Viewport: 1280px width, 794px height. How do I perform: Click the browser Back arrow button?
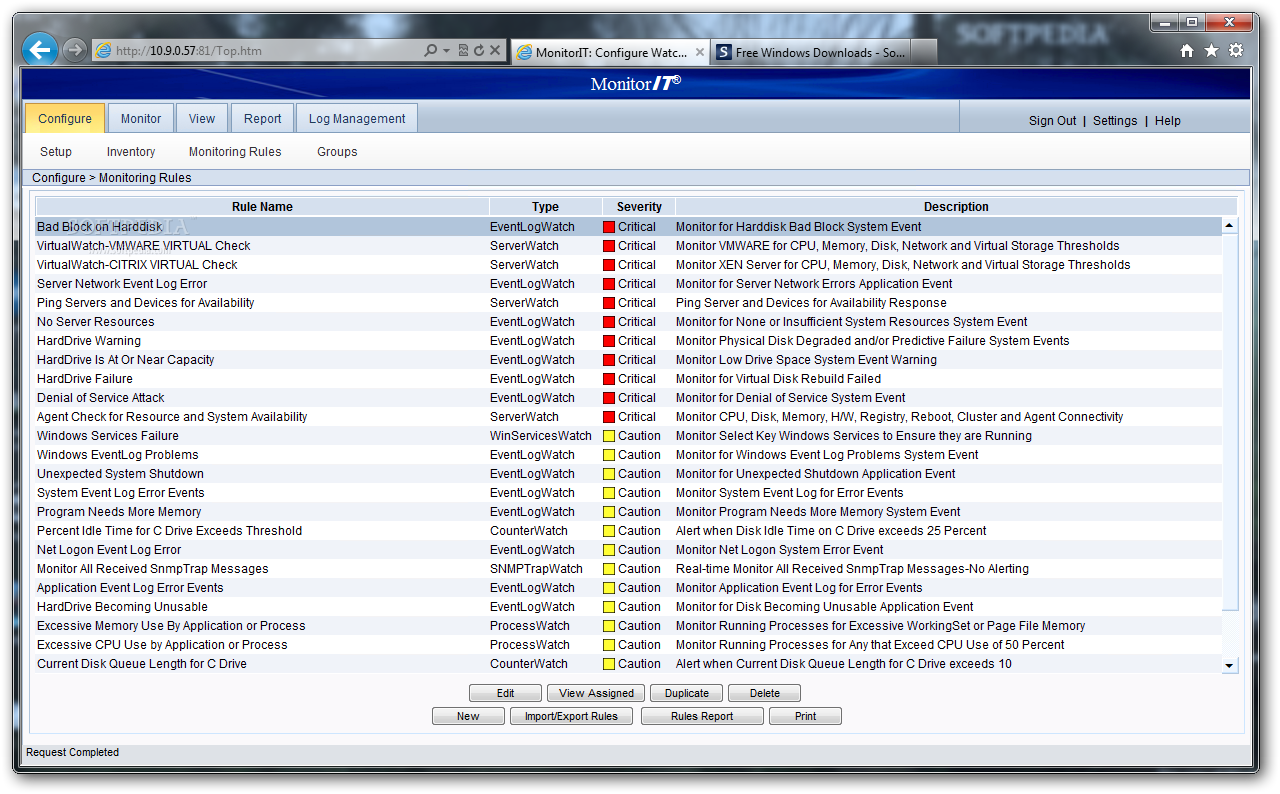(40, 49)
